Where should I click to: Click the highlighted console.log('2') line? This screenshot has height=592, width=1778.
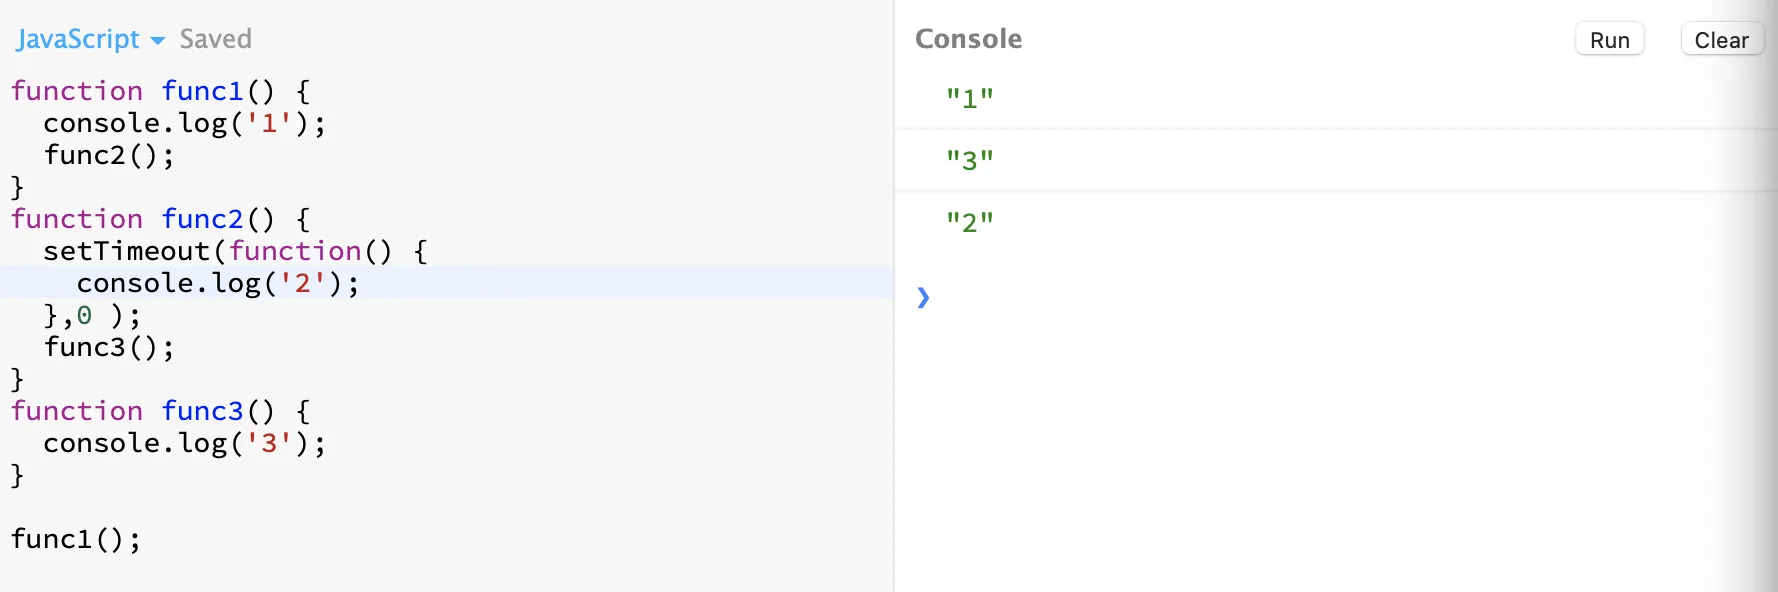point(217,283)
